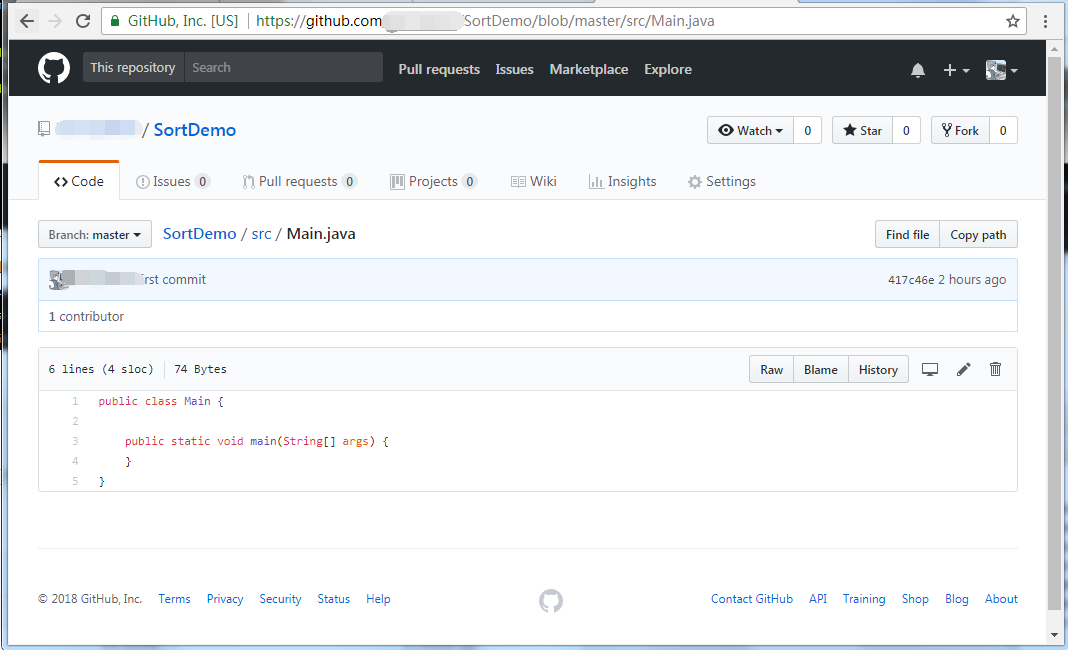
Task: Open the SortDemo repository title link
Action: tap(195, 129)
